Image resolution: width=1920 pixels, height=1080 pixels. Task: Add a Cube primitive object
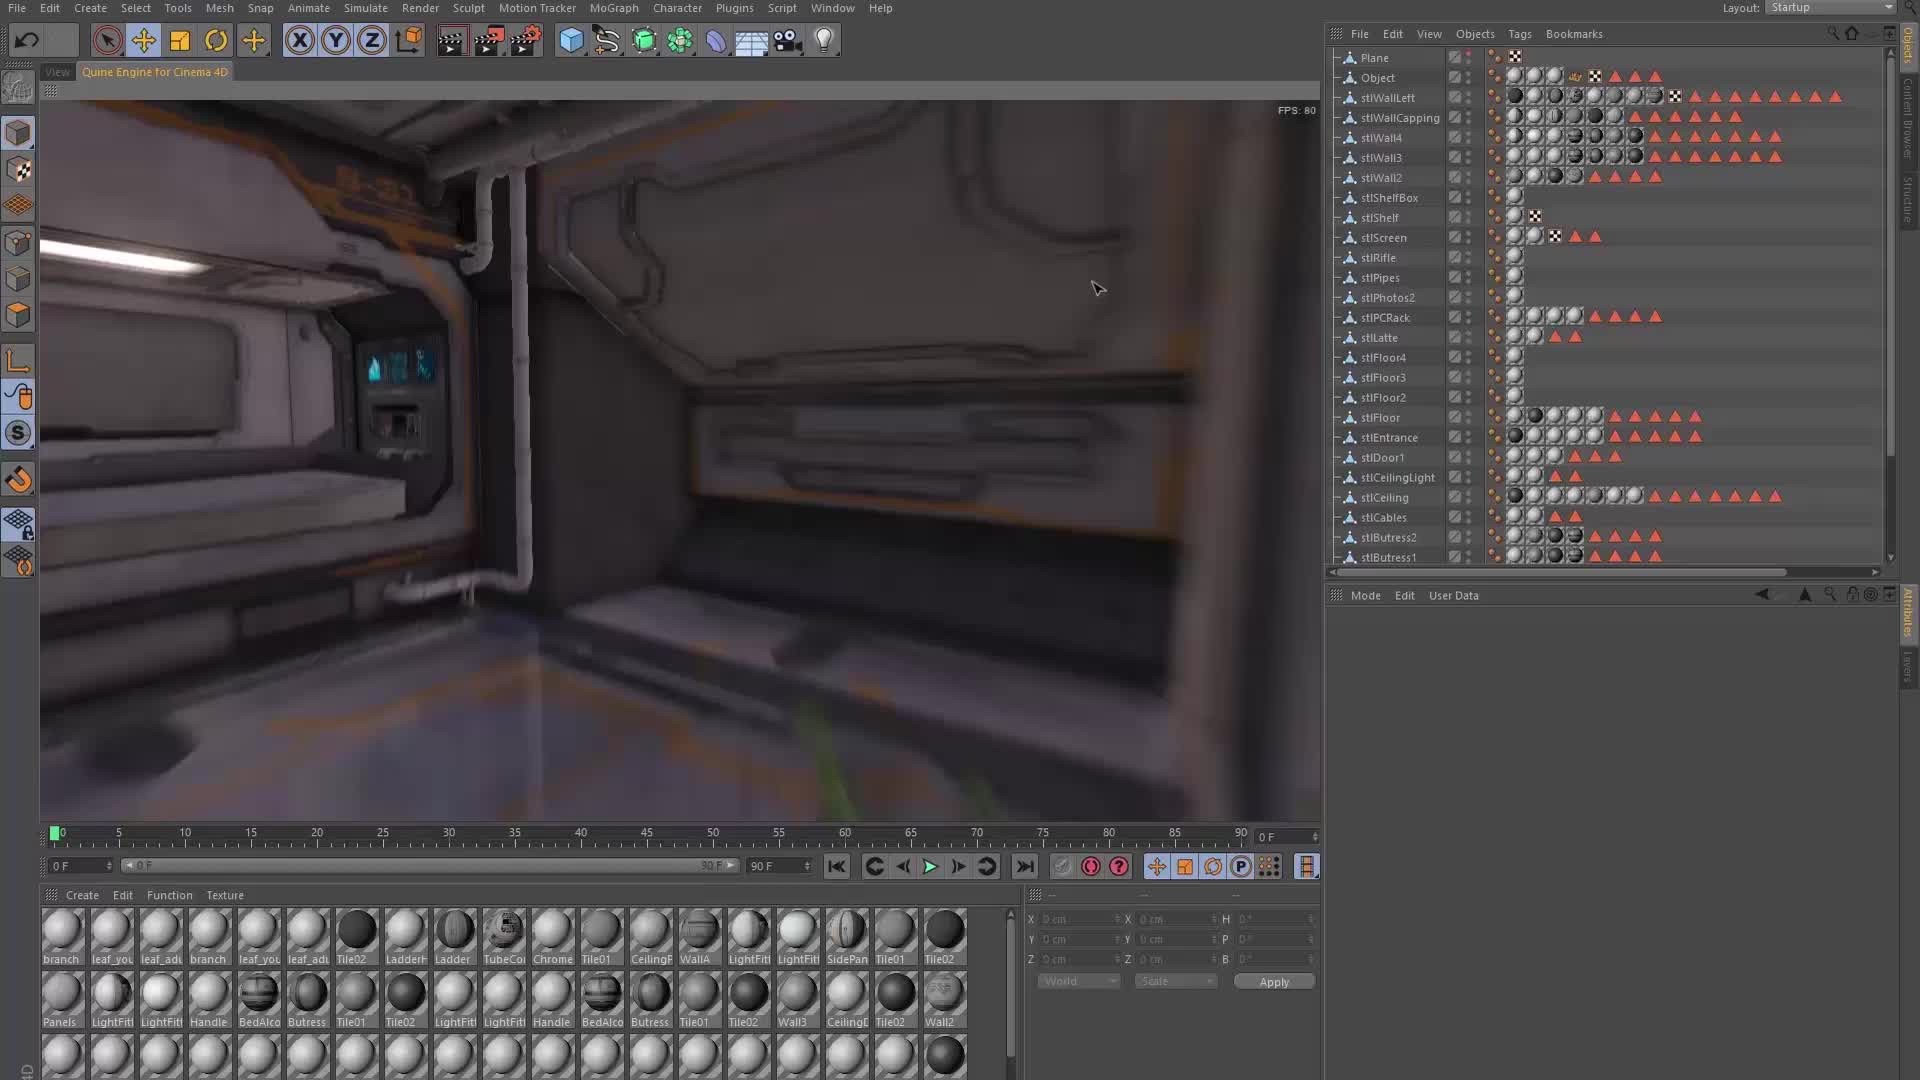tap(571, 41)
